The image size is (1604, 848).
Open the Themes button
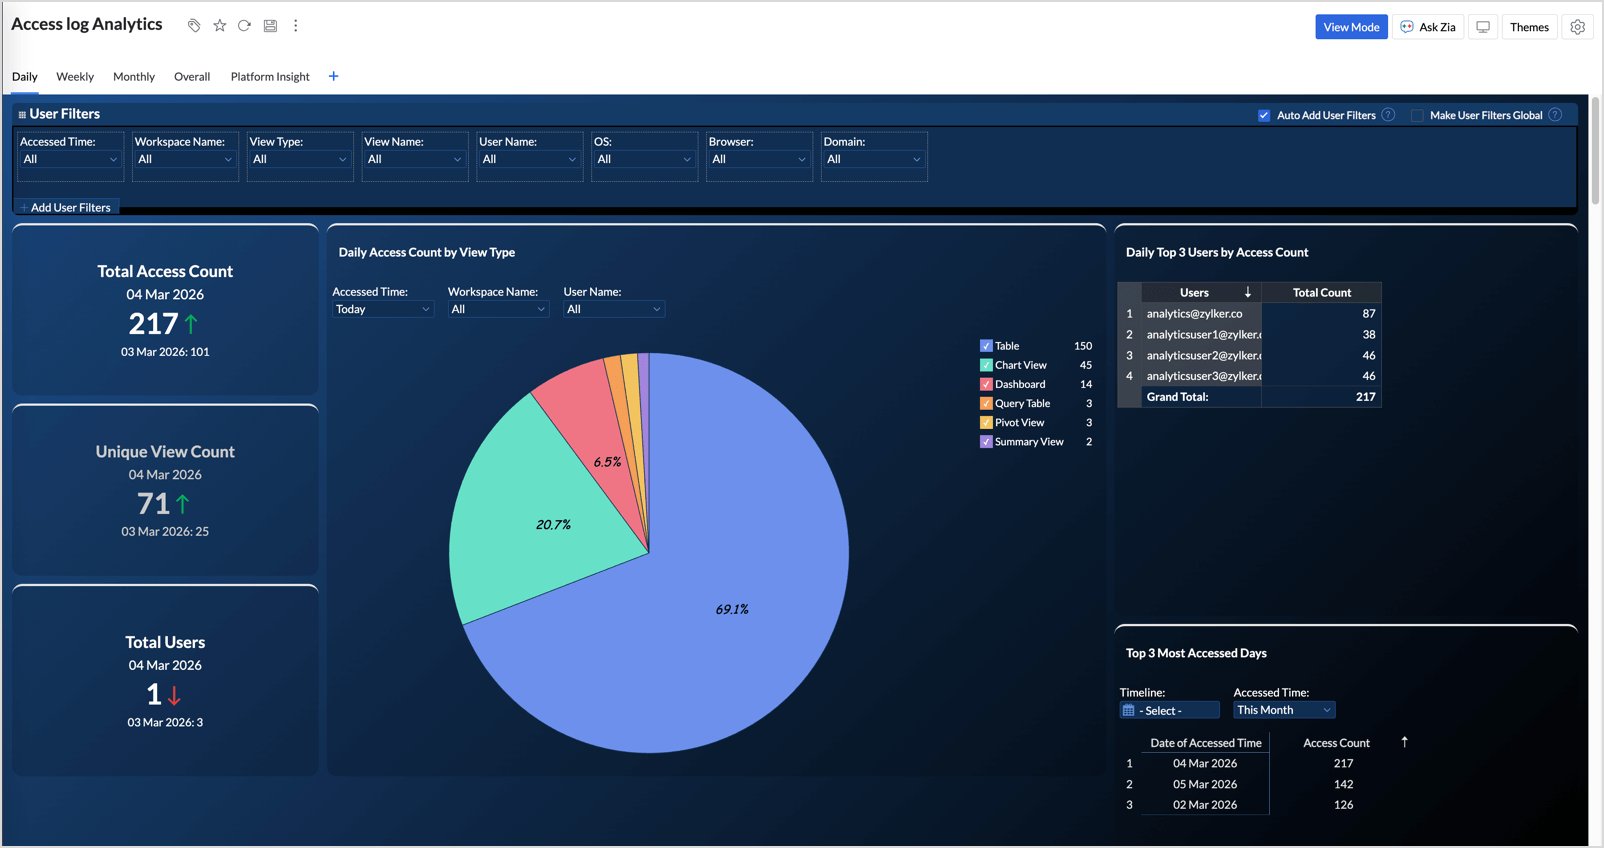click(x=1529, y=27)
